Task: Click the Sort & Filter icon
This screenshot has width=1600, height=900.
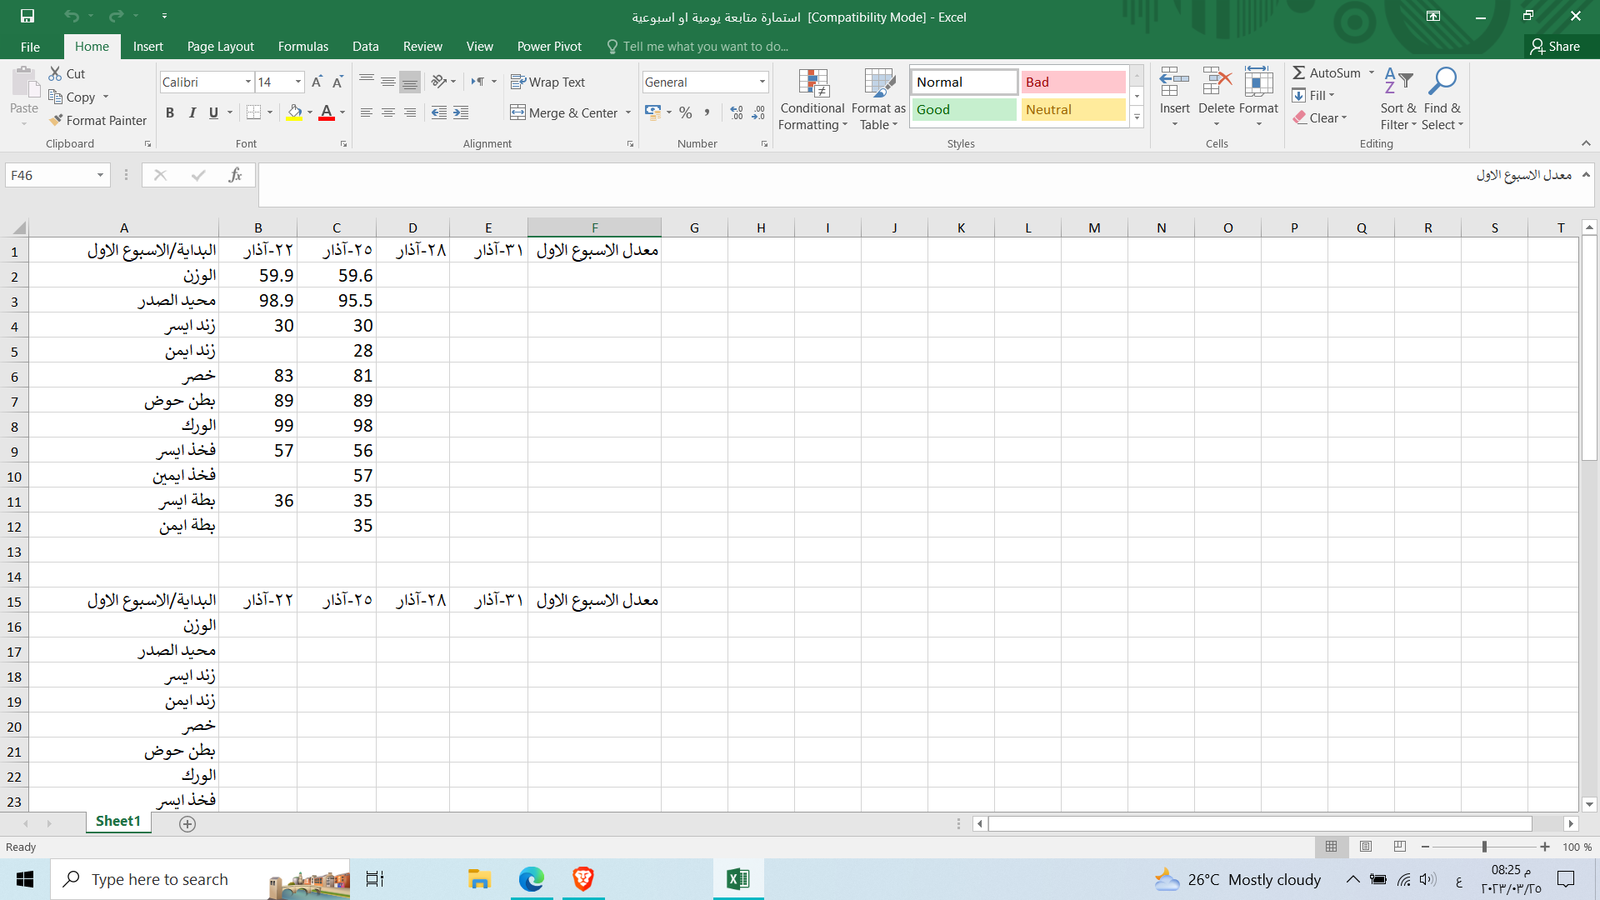Action: pos(1398,100)
